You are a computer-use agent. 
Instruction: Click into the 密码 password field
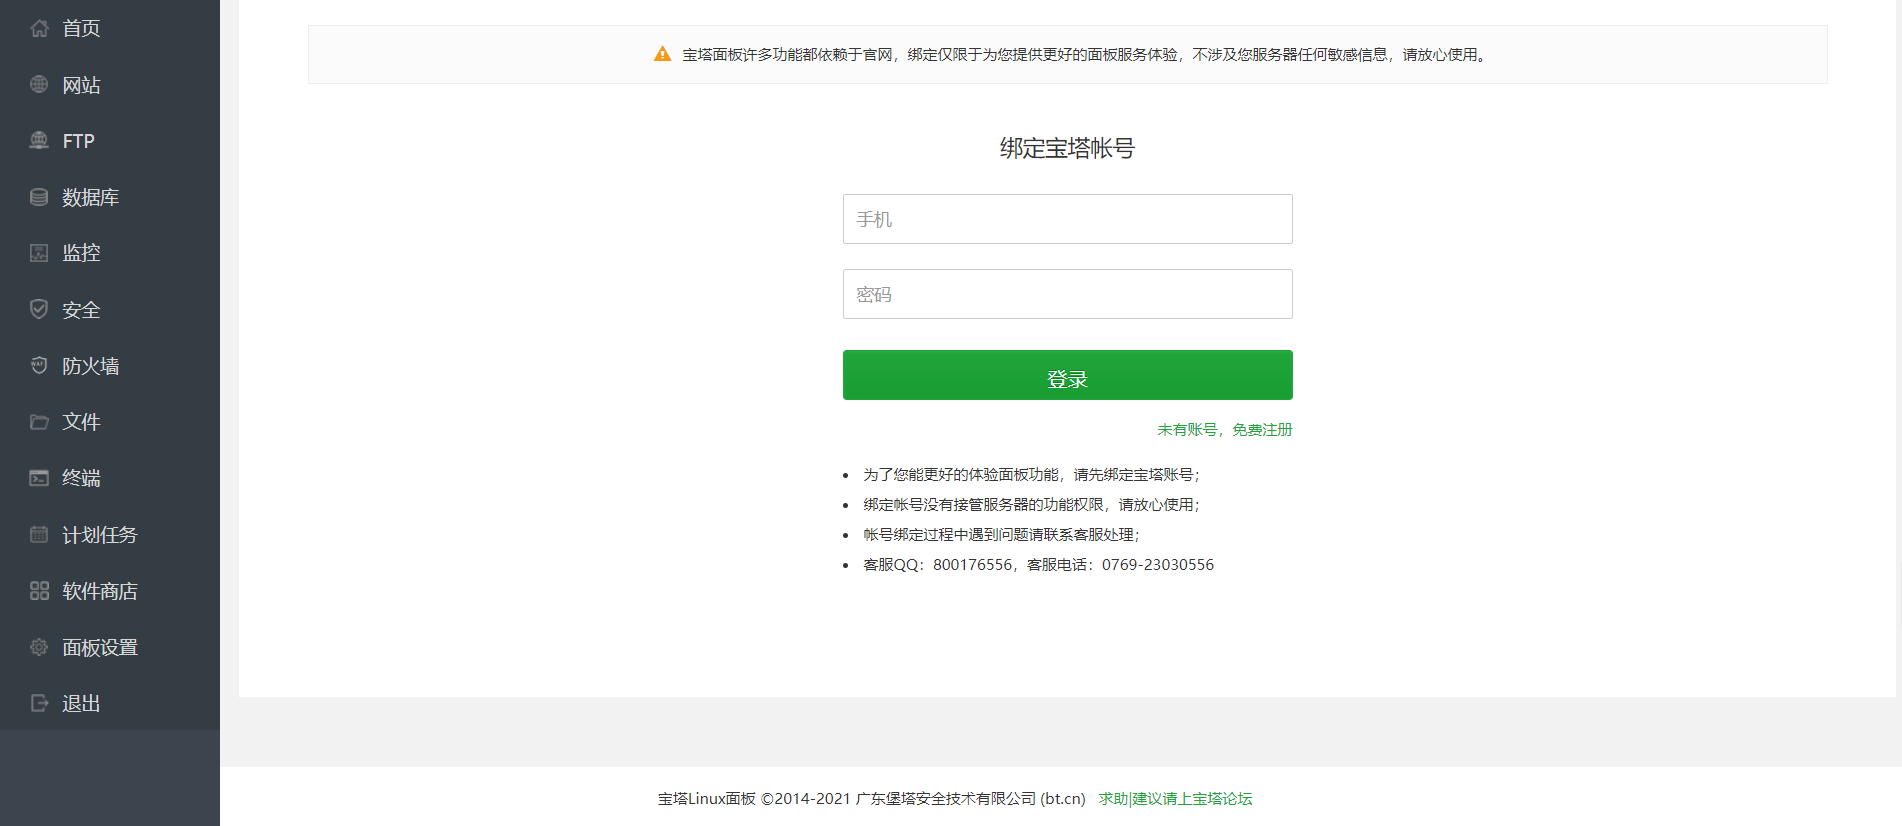(1067, 294)
